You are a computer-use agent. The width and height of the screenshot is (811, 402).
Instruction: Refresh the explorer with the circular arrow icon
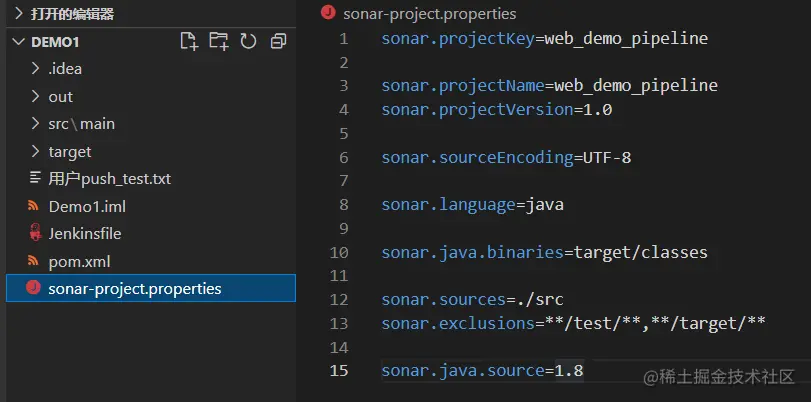(248, 41)
